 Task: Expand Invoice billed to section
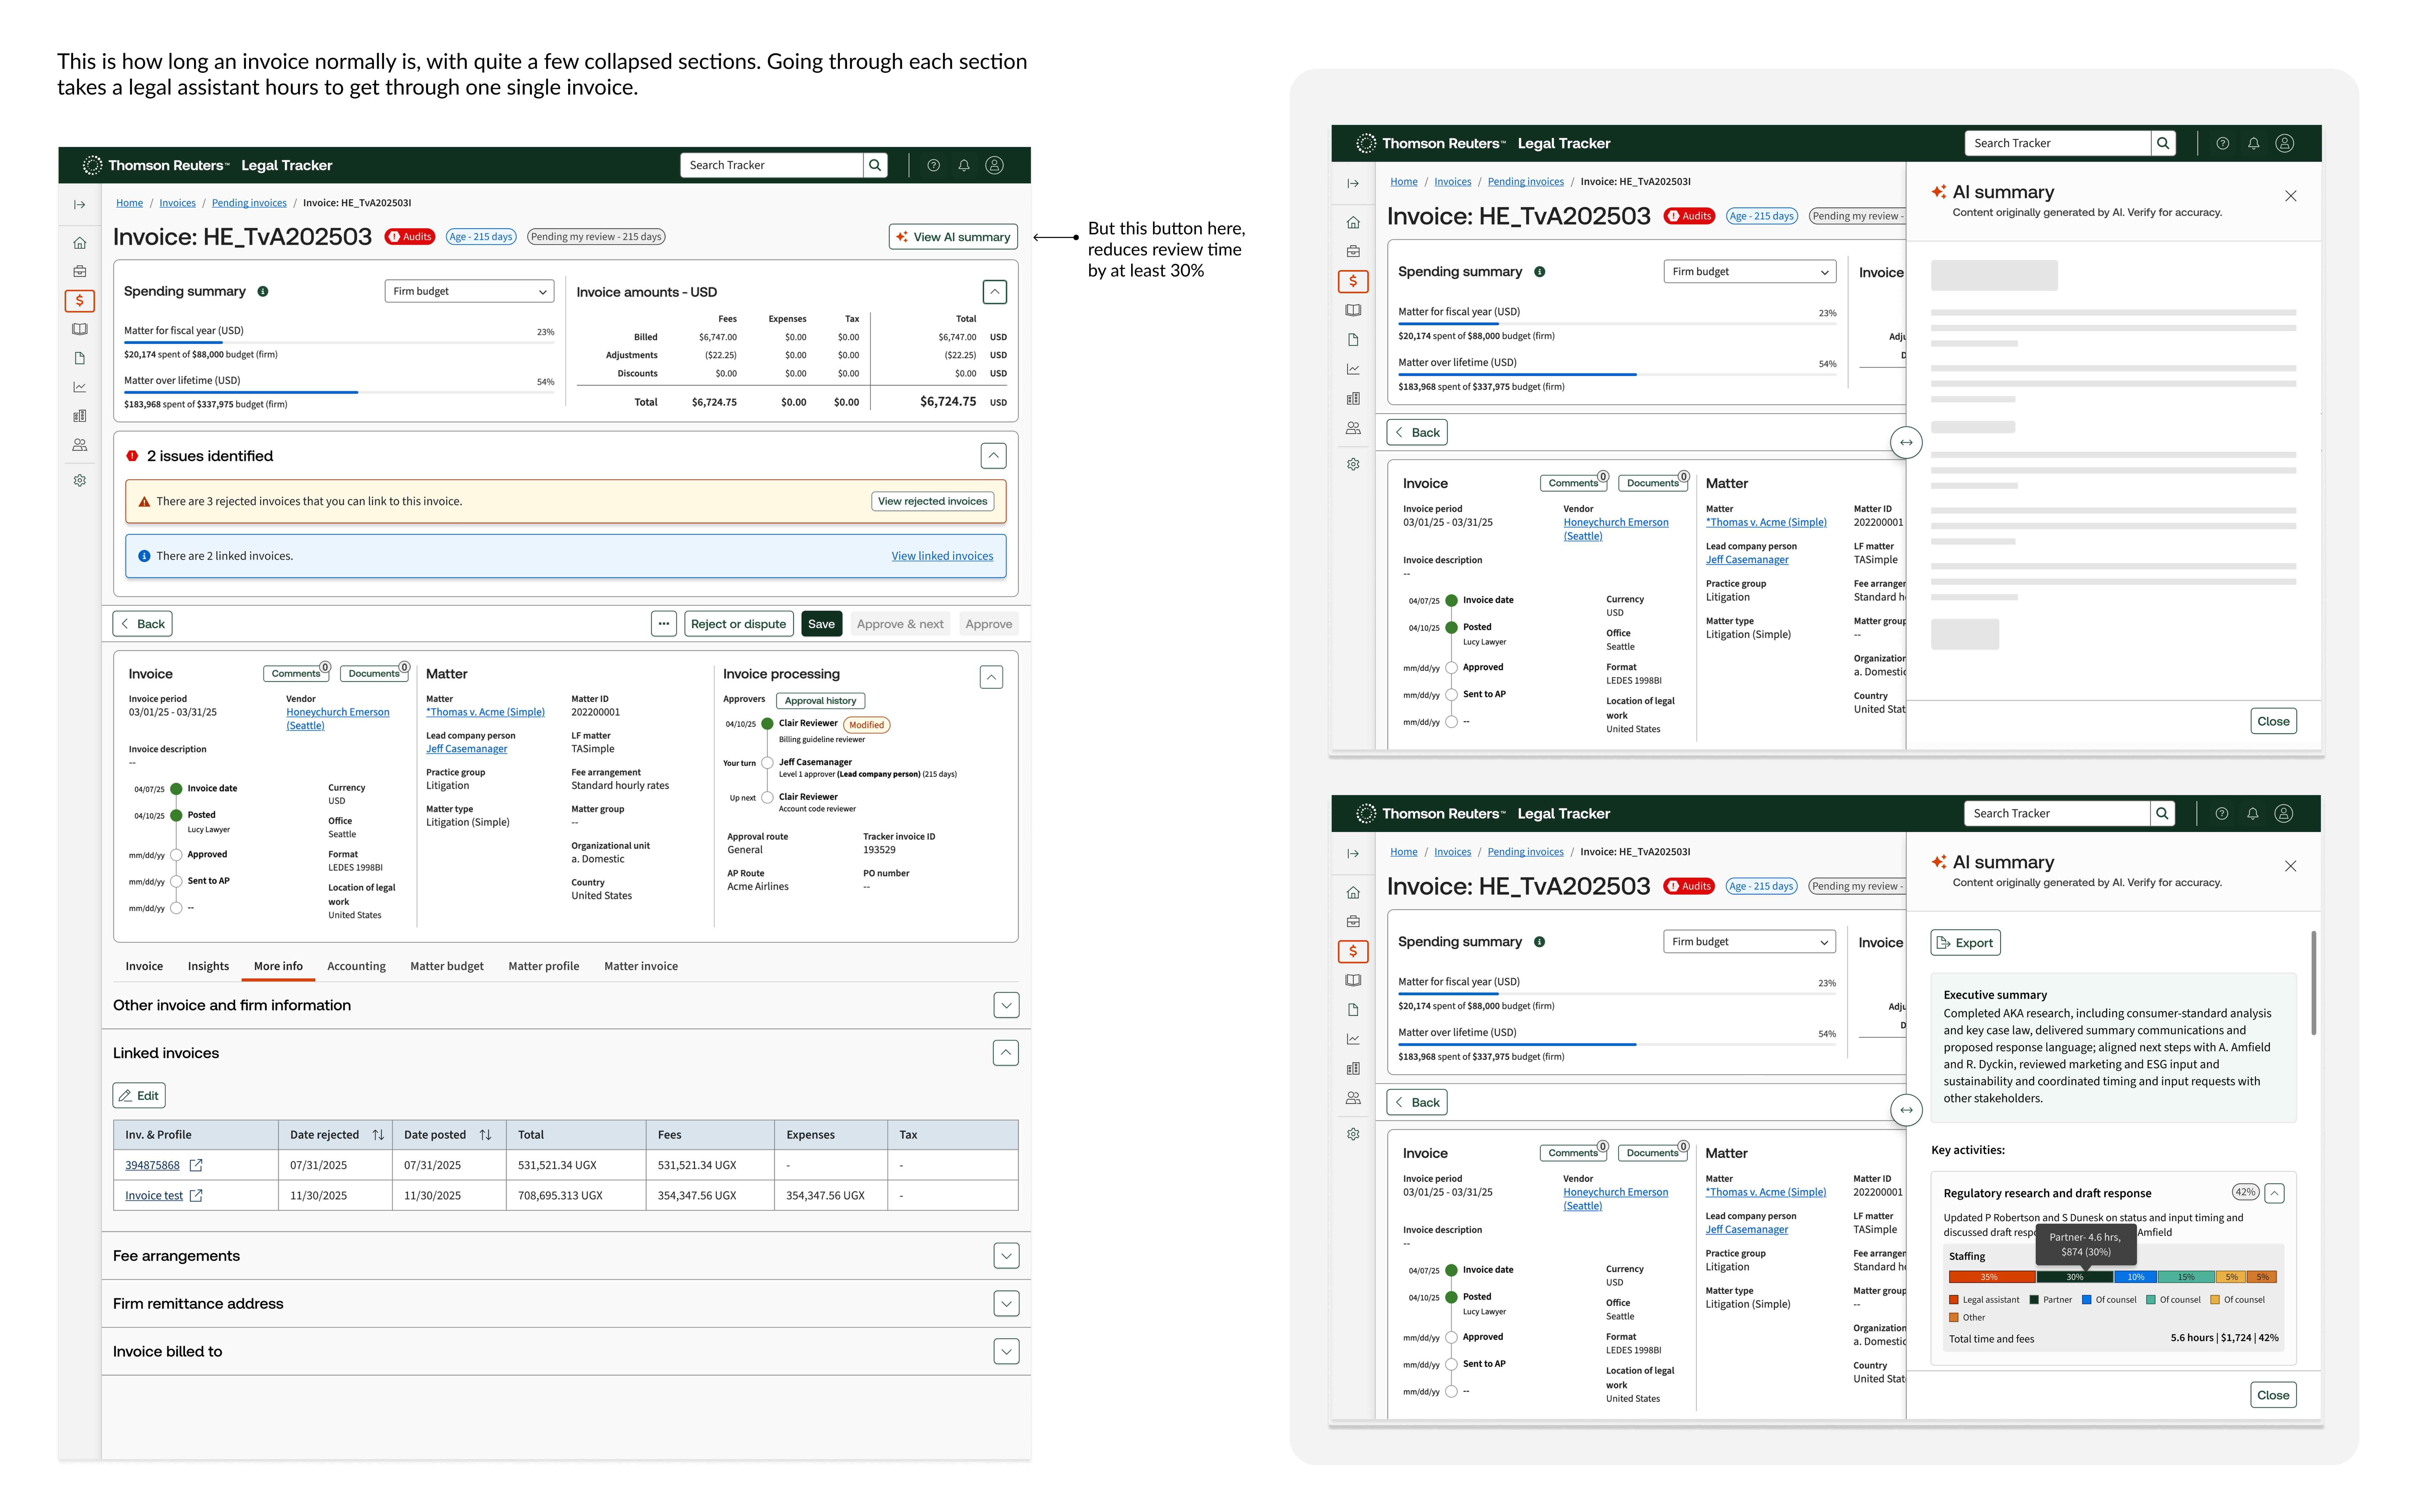[1006, 1352]
